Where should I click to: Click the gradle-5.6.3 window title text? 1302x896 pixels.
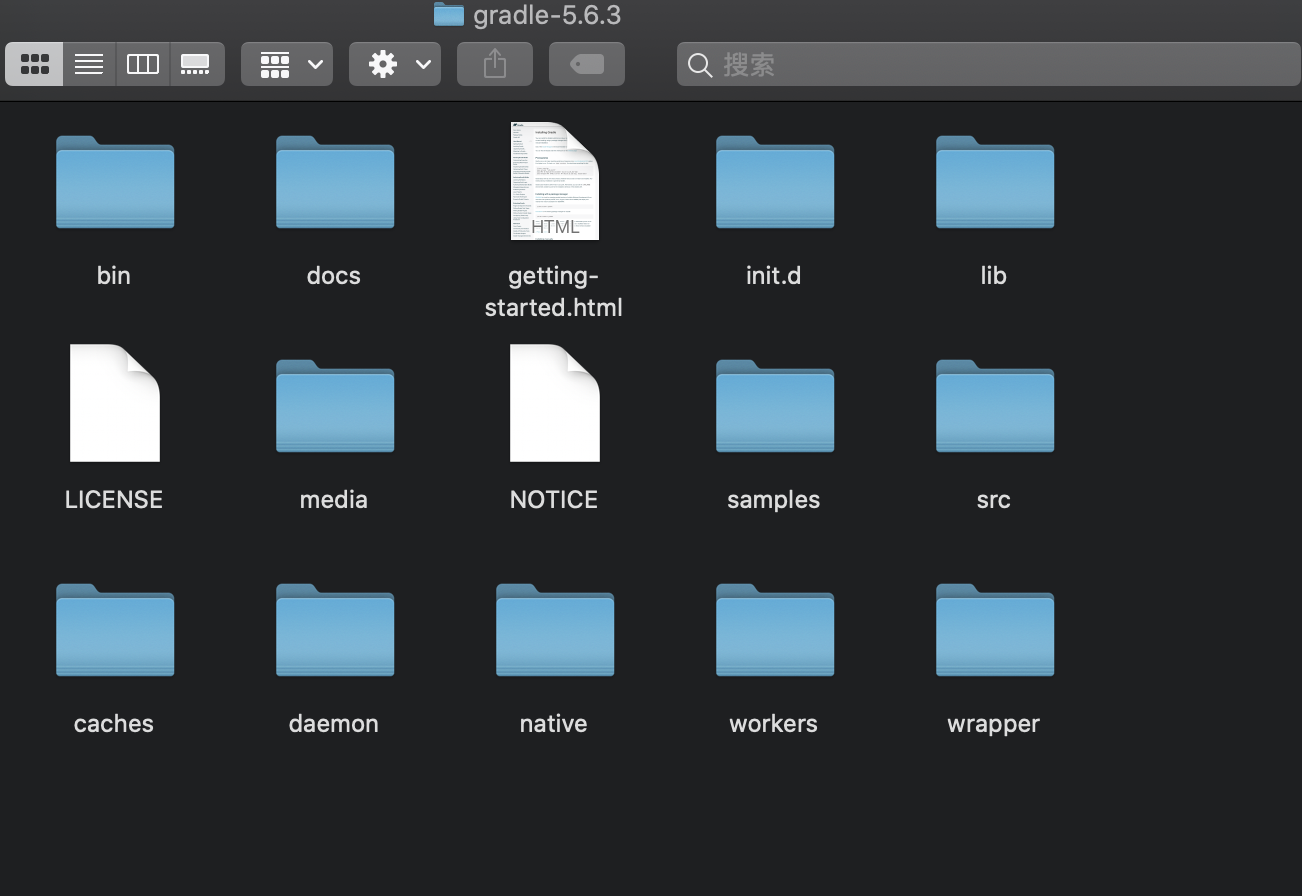(547, 15)
